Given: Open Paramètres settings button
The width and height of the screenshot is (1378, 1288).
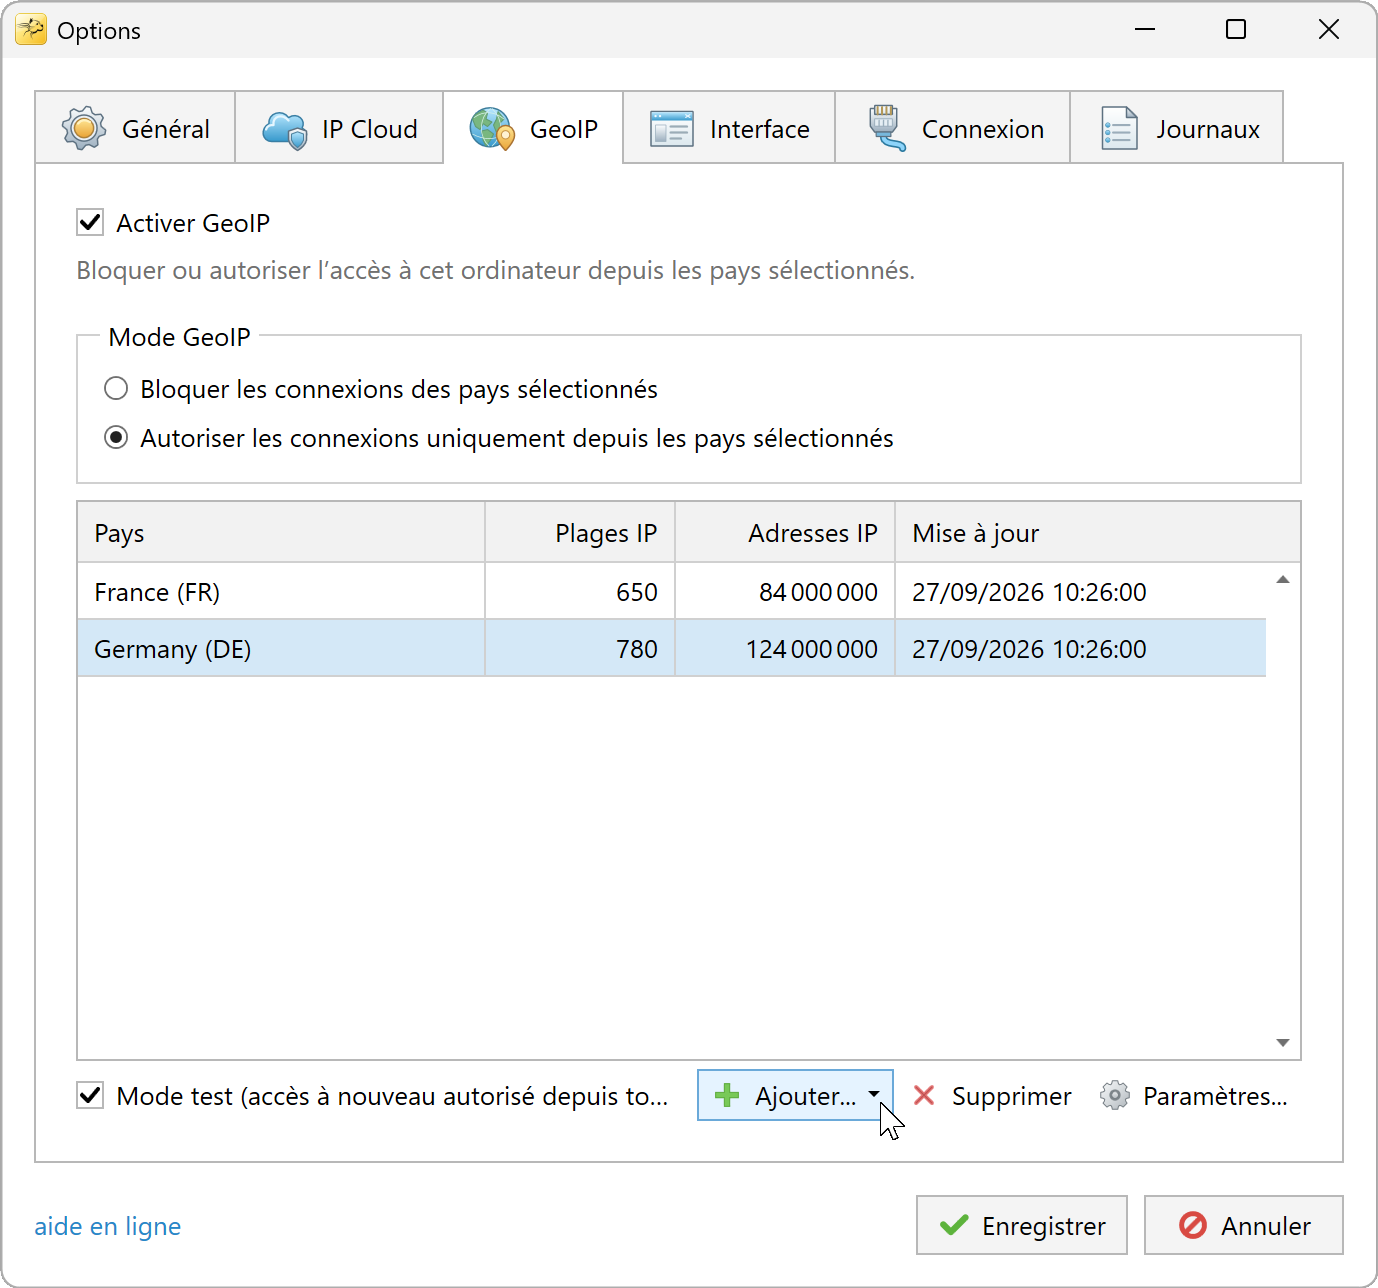Looking at the screenshot, I should click(x=1193, y=1095).
